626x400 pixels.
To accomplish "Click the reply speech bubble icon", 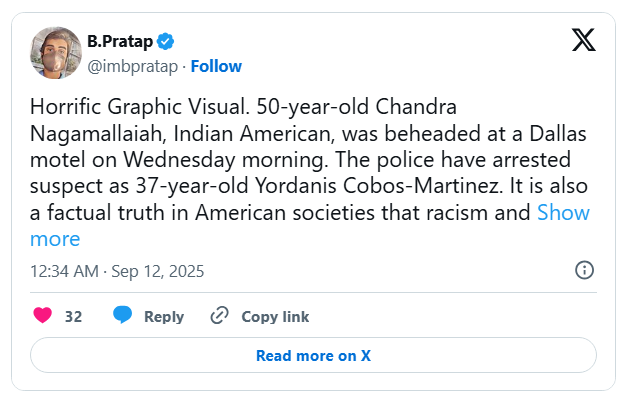I will (123, 316).
